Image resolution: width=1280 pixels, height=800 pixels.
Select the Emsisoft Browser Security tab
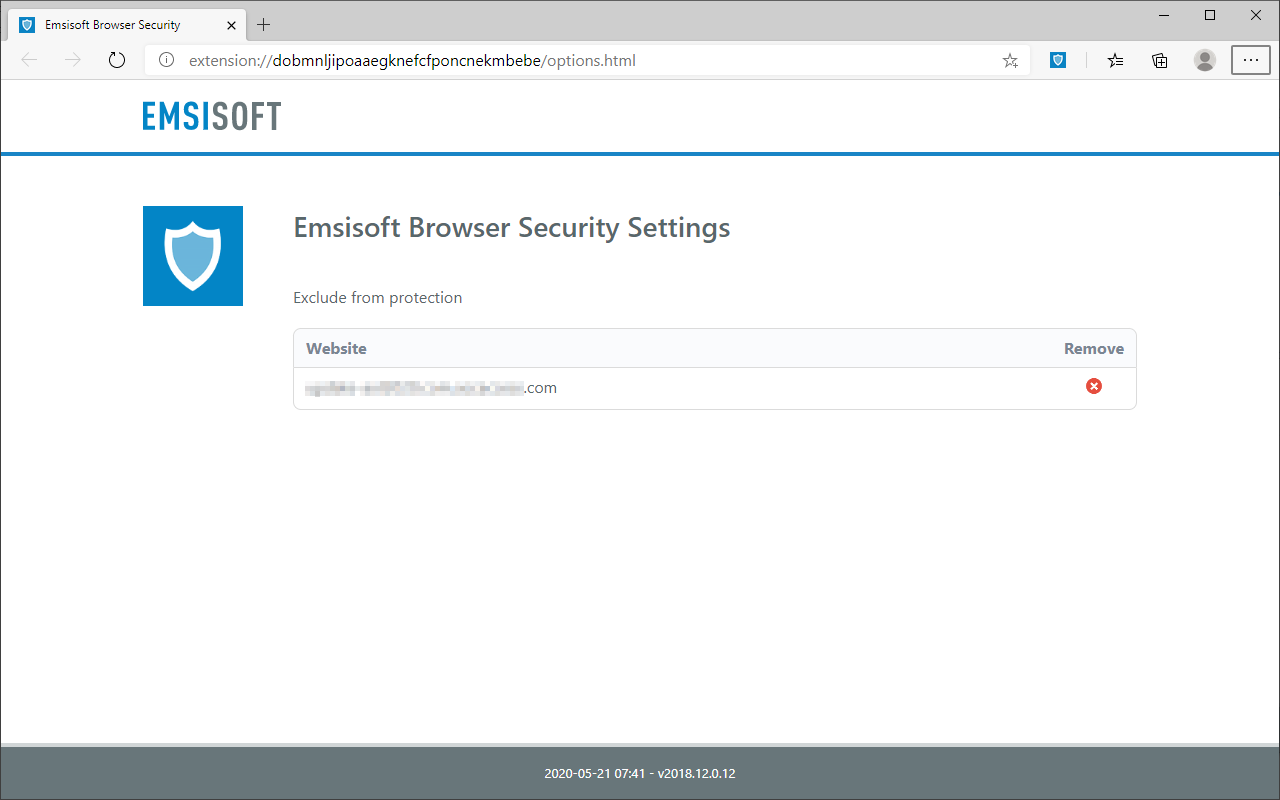(x=113, y=25)
